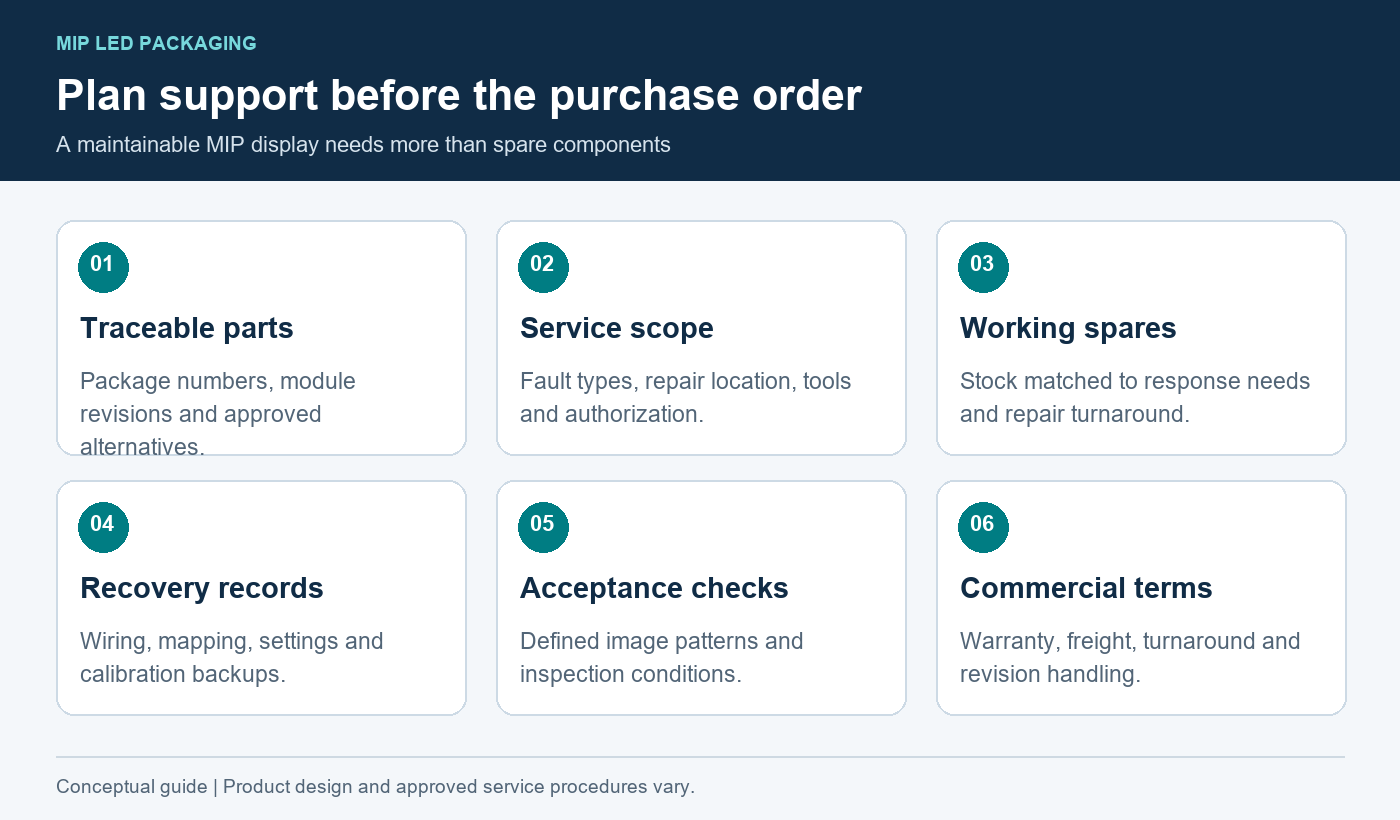This screenshot has height=820, width=1400.
Task: Click the "A maintainable MIP display" subtitle
Action: pyautogui.click(x=363, y=145)
